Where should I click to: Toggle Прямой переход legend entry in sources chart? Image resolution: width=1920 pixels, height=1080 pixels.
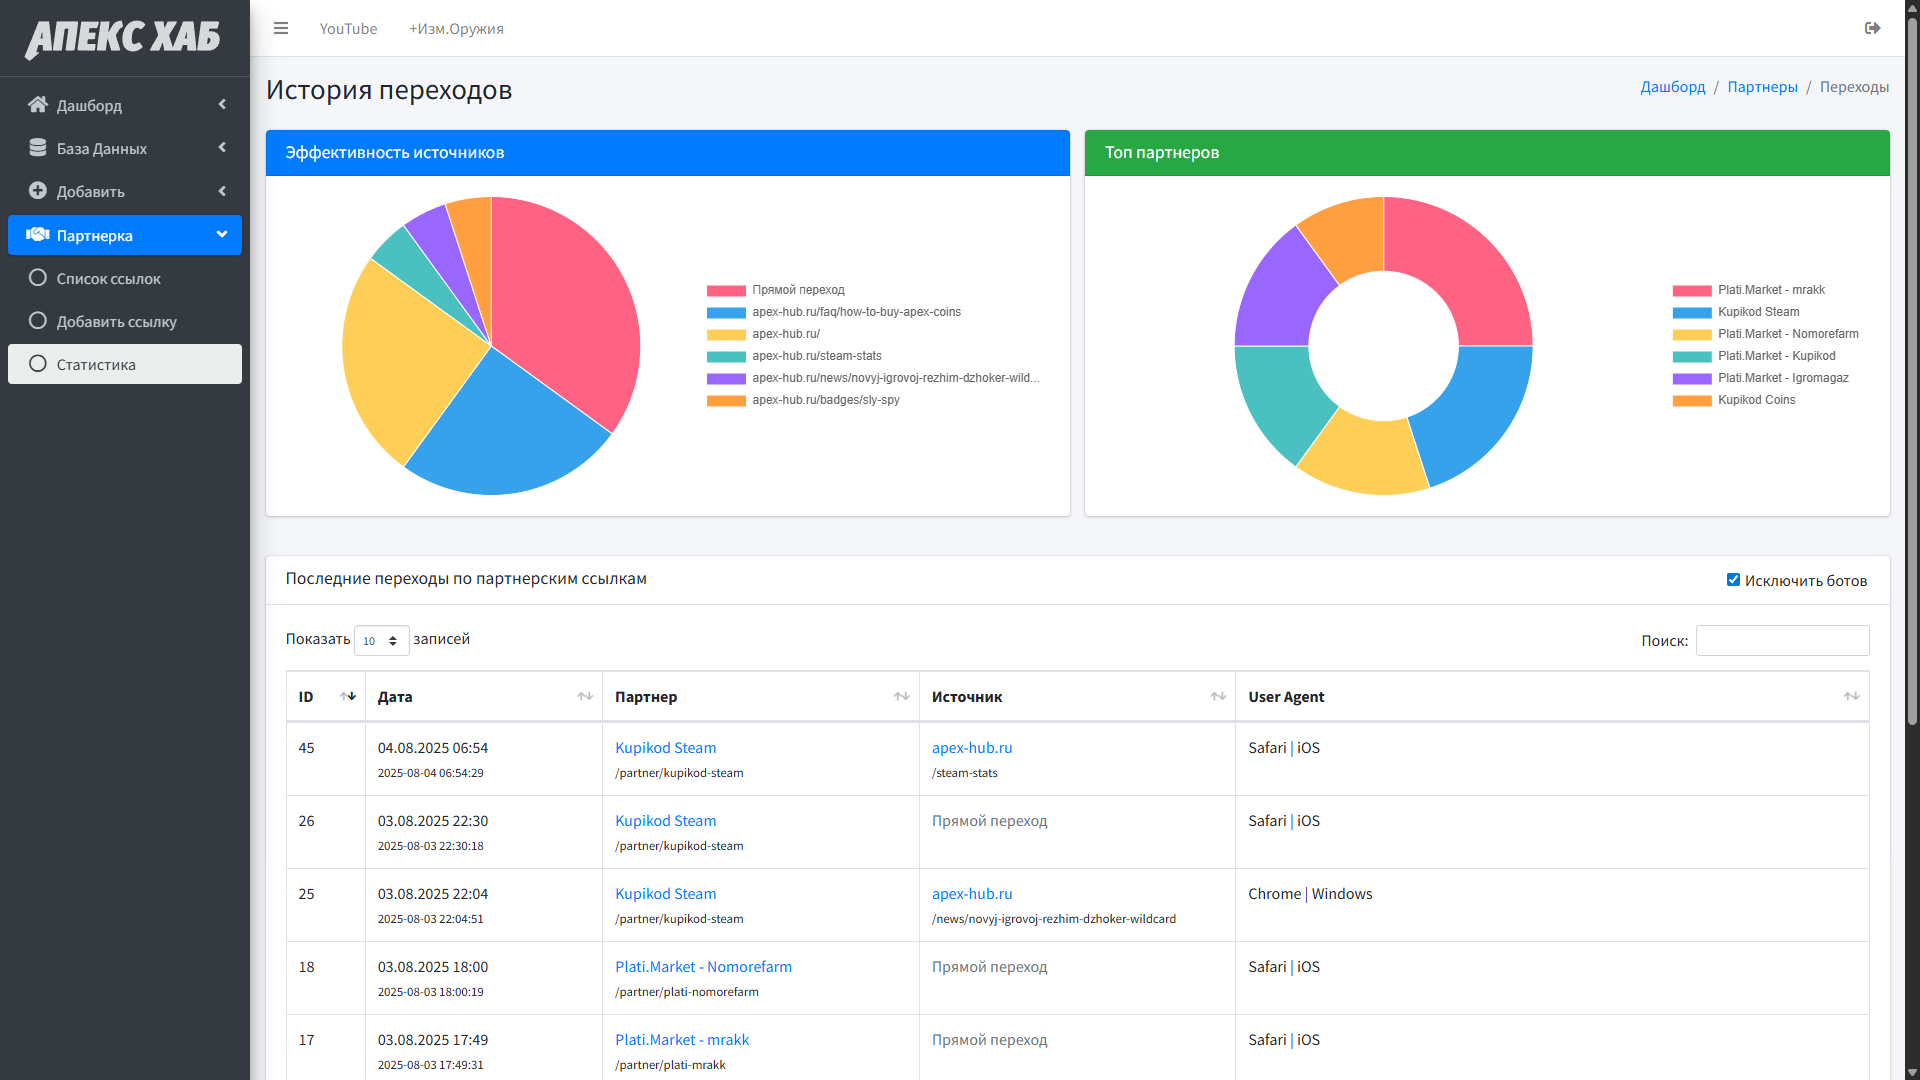[798, 290]
